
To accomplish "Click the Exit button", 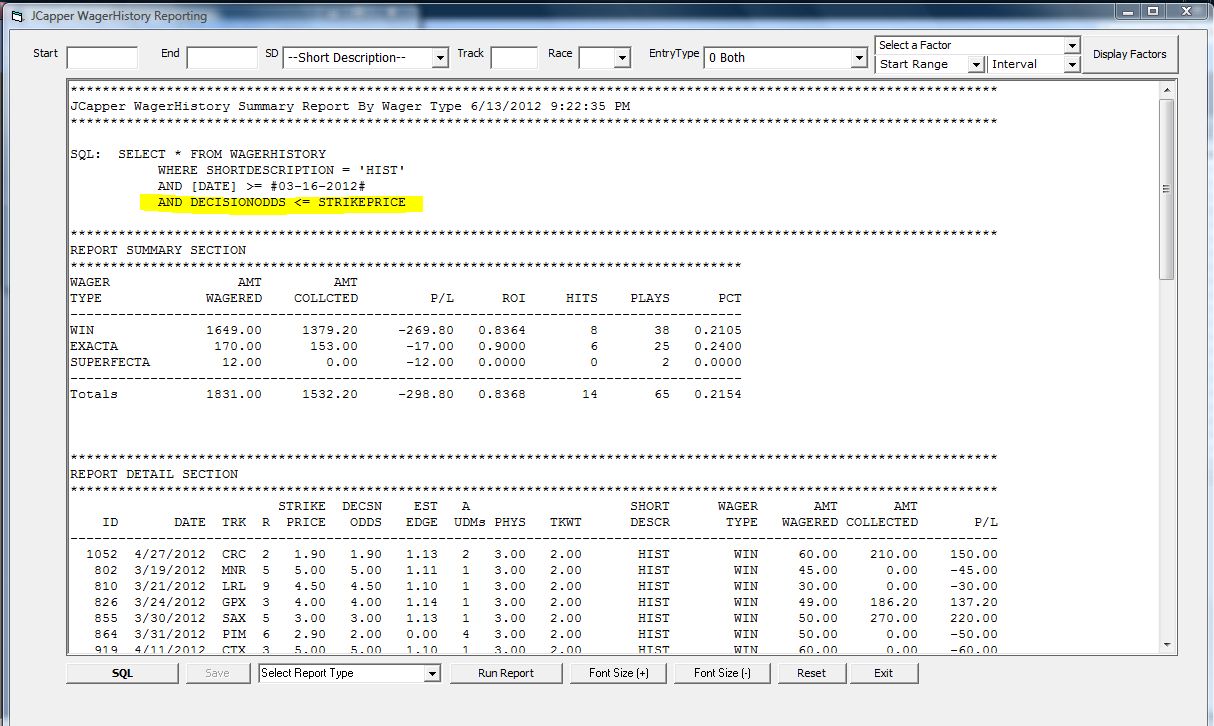I will pyautogui.click(x=883, y=673).
